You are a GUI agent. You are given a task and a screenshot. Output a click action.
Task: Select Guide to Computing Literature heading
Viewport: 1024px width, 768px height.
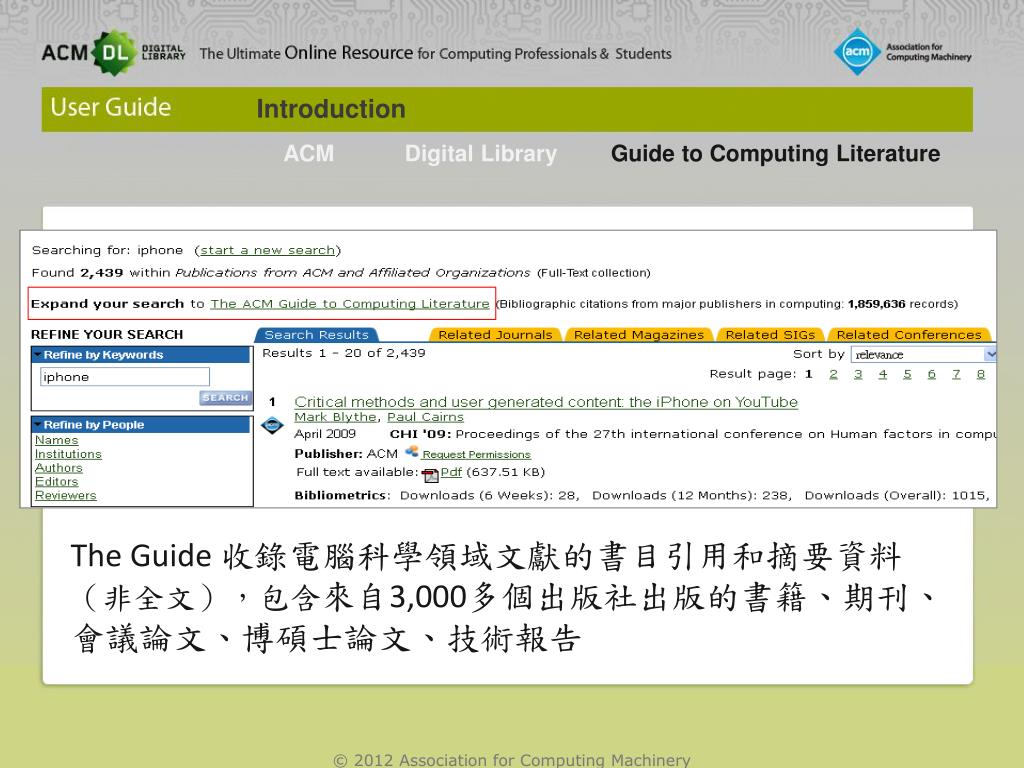tap(775, 153)
